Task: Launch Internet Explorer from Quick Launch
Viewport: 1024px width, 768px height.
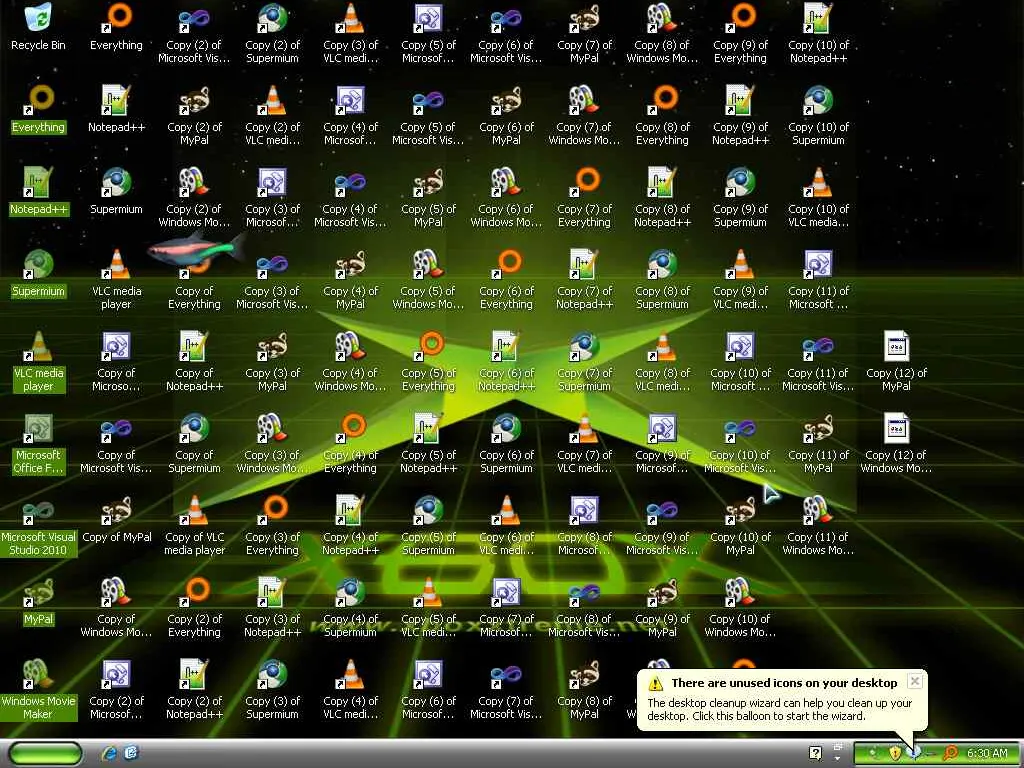Action: click(109, 753)
